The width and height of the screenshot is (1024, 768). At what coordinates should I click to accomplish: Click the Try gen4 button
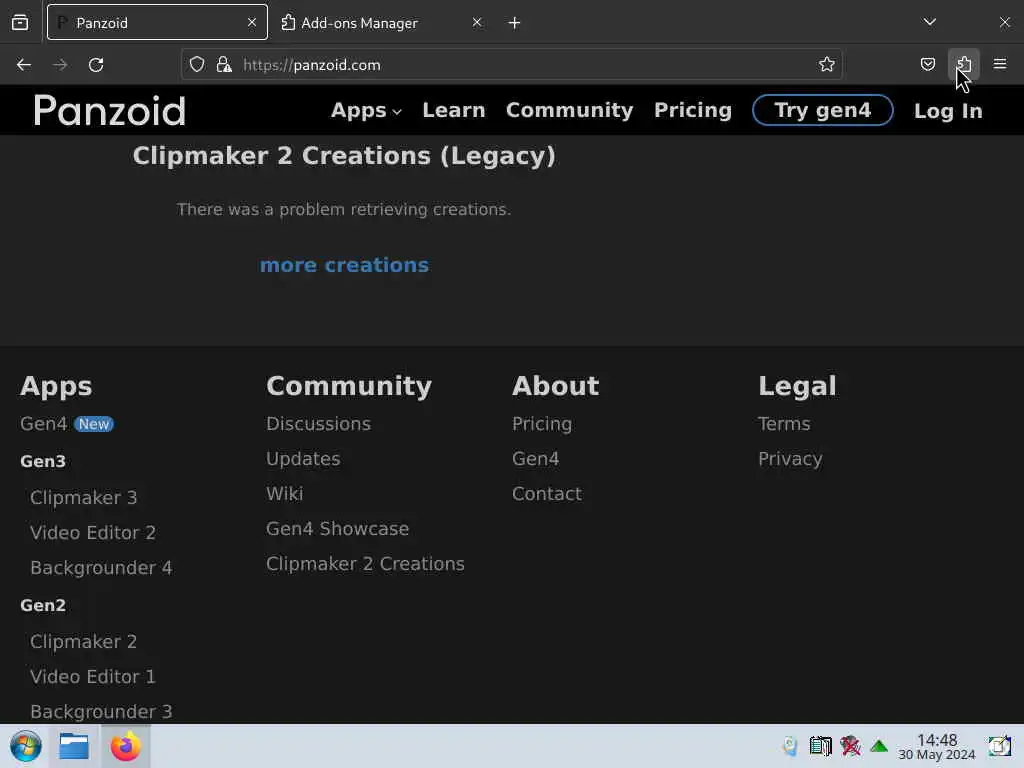pyautogui.click(x=822, y=110)
